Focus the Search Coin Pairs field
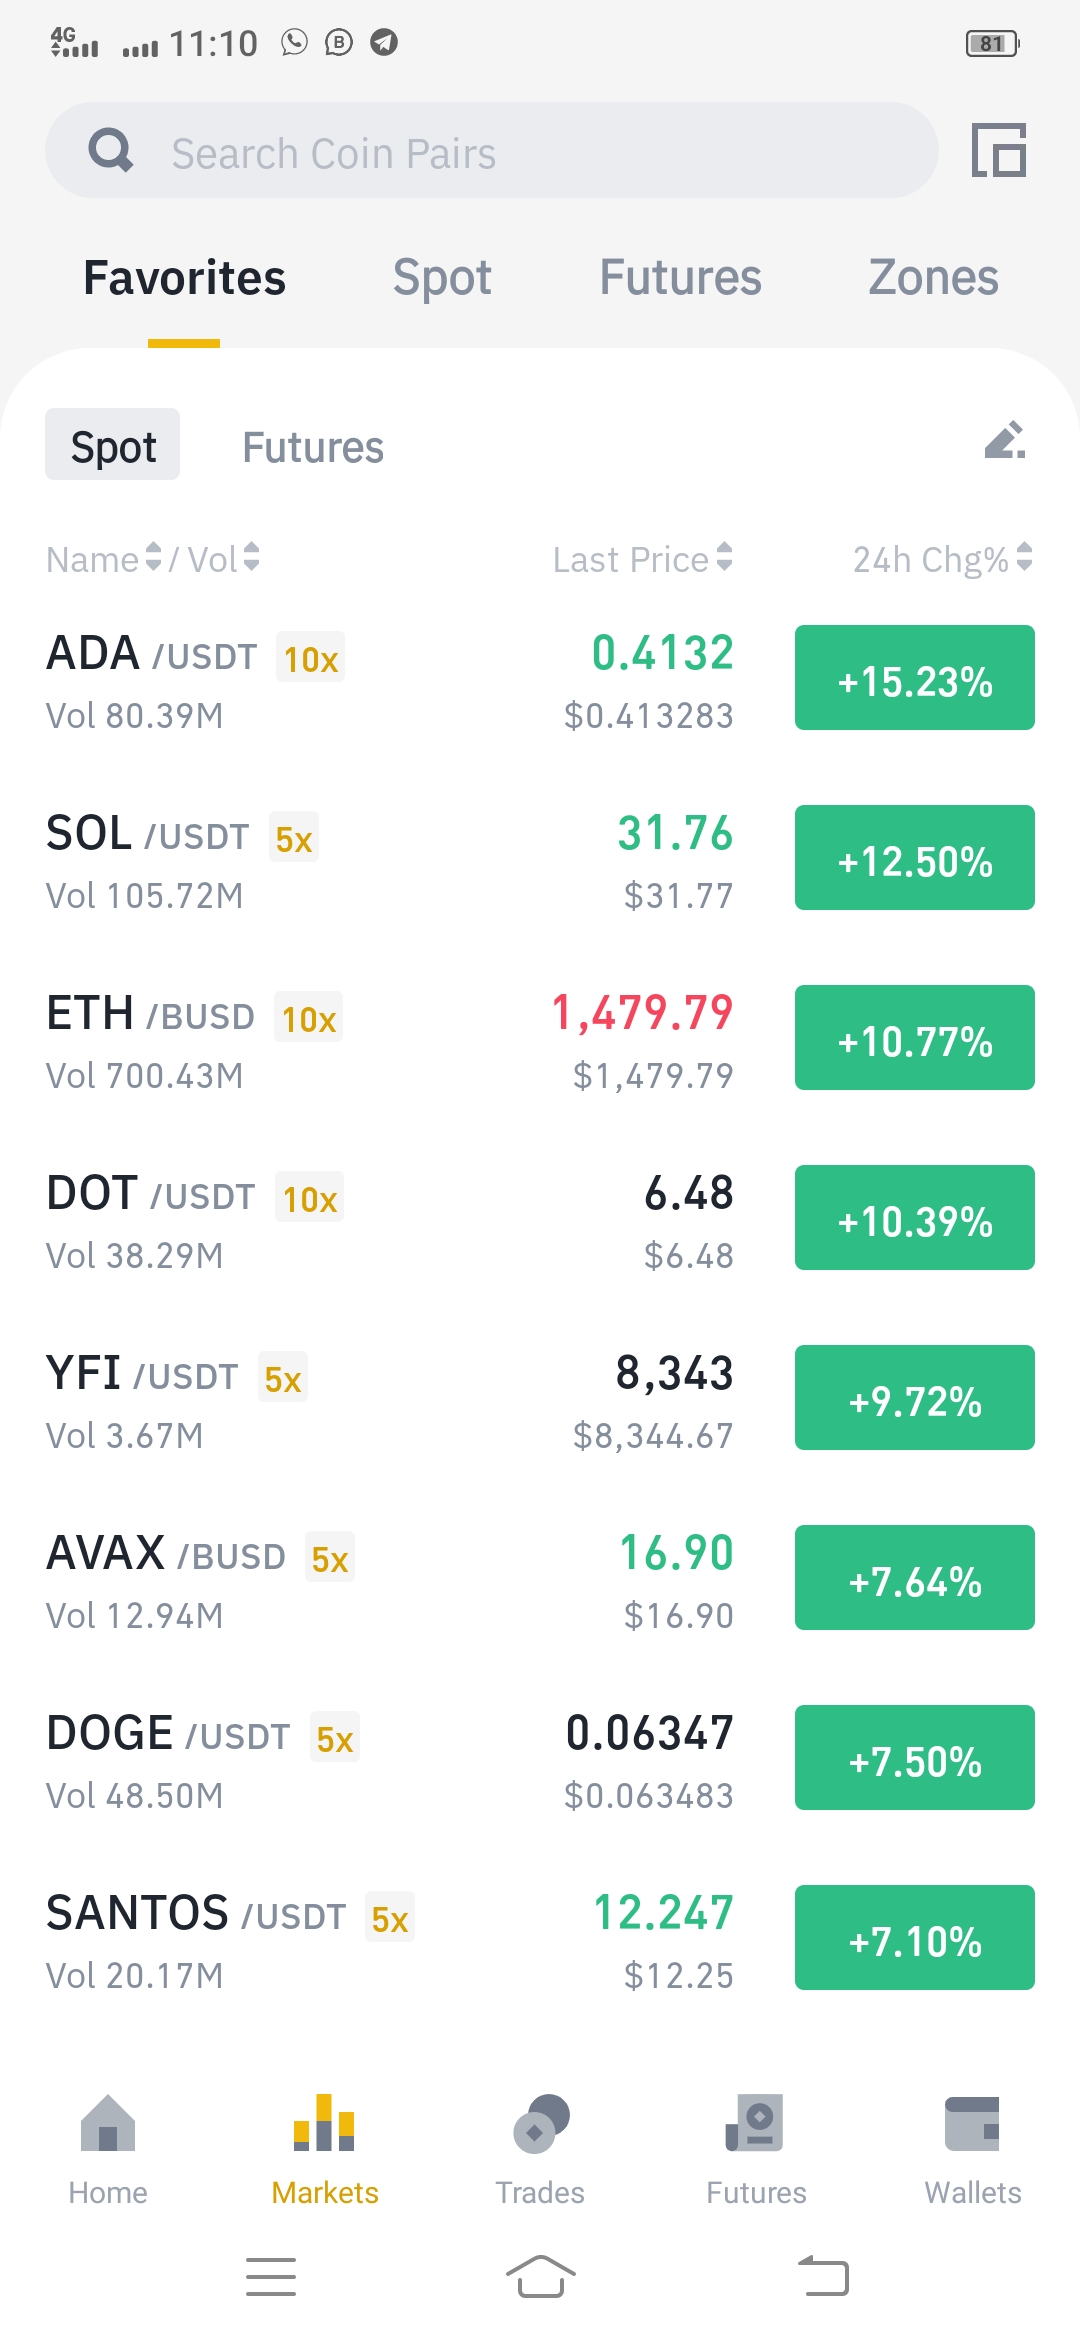The width and height of the screenshot is (1080, 2340). coord(492,150)
